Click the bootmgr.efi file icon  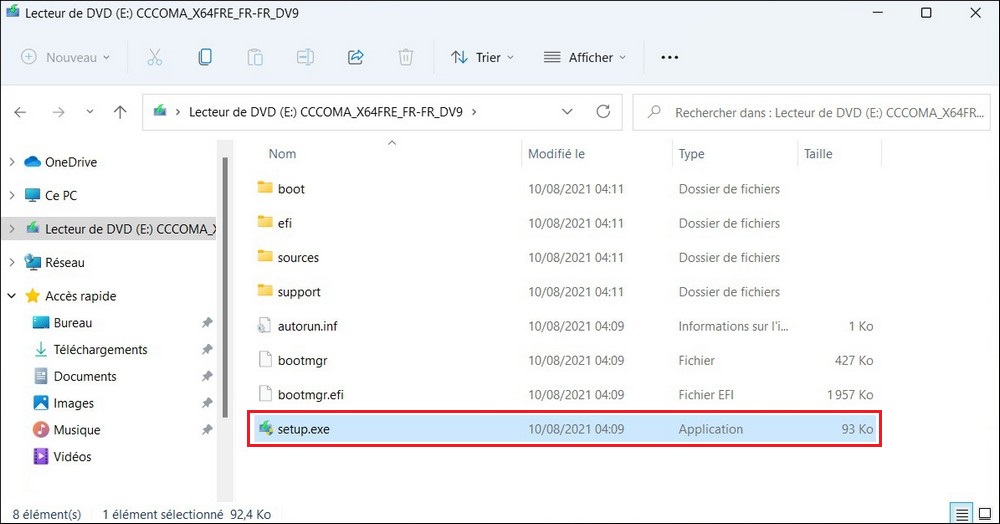point(265,395)
